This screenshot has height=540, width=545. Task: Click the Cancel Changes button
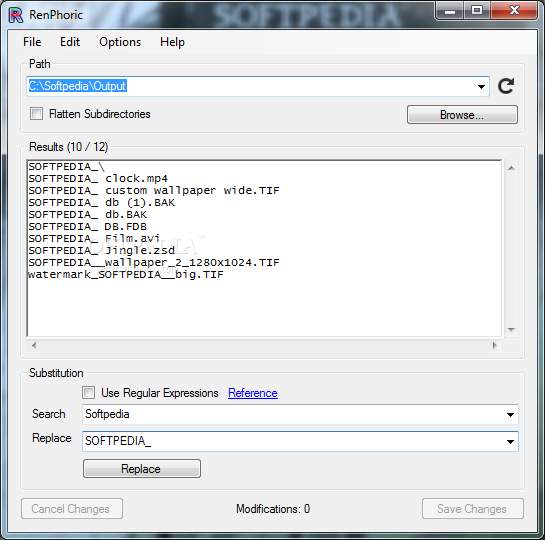click(x=72, y=509)
